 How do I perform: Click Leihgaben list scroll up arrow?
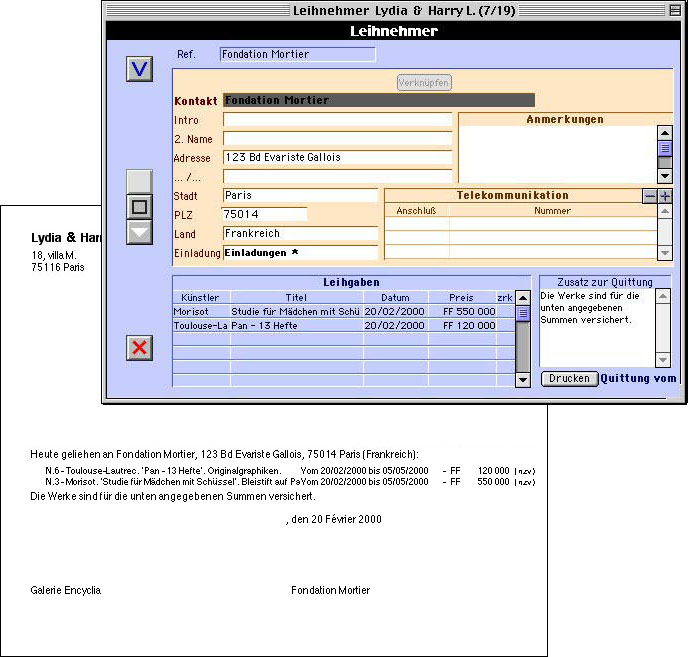tap(523, 298)
